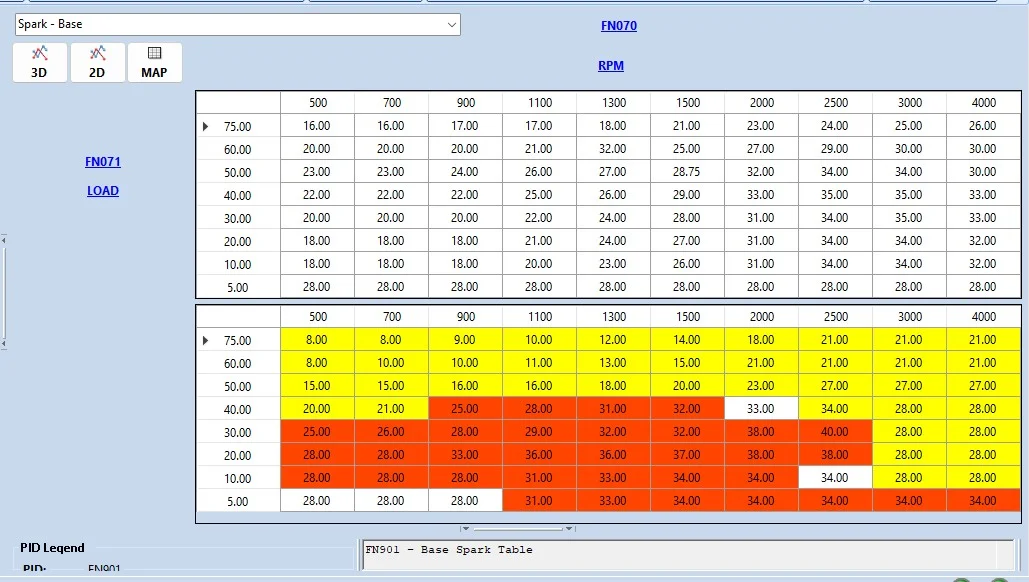The width and height of the screenshot is (1029, 582).
Task: Open the LOAD axis link
Action: 102,190
